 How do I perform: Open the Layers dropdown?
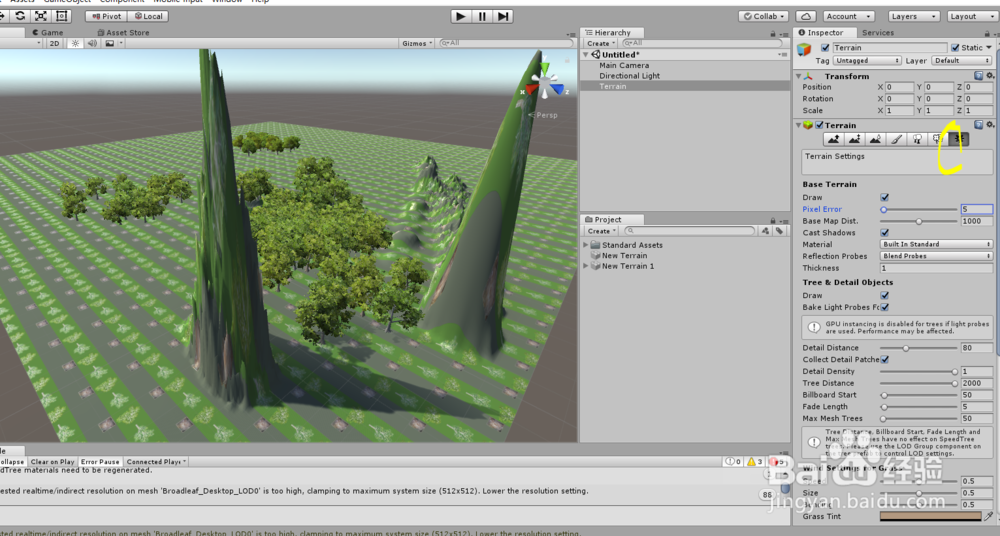(x=913, y=16)
